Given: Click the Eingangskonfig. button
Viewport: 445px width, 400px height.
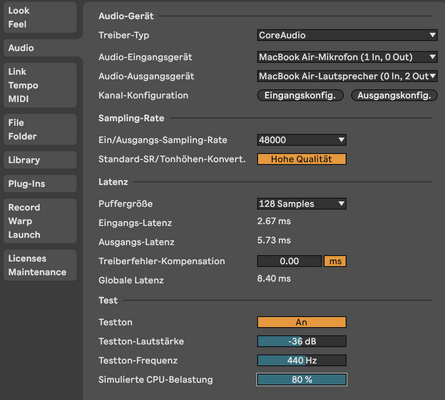Looking at the screenshot, I should (x=300, y=95).
